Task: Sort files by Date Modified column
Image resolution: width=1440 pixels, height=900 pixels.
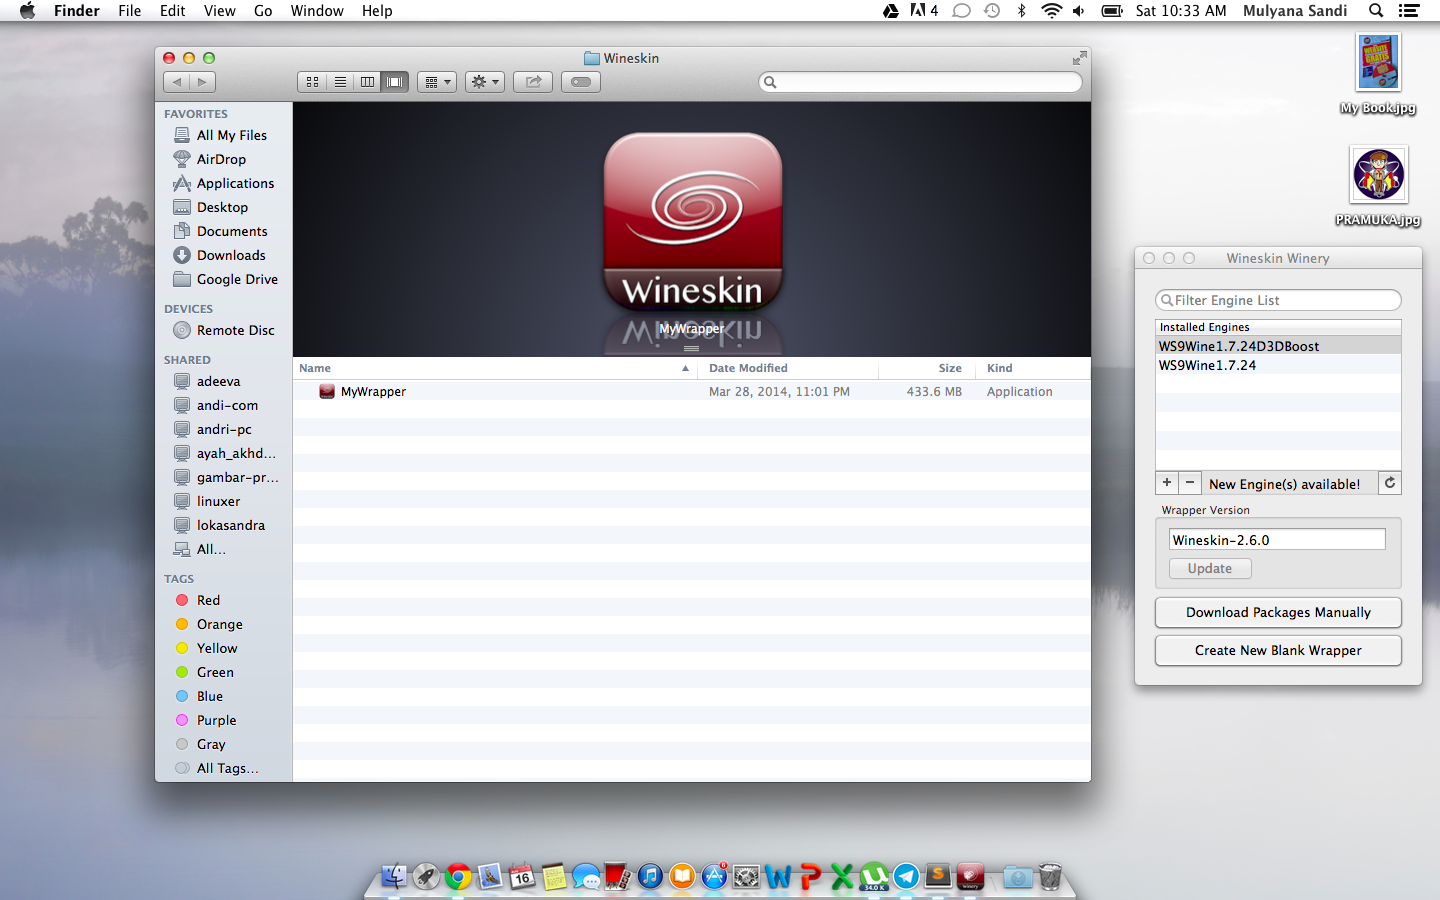Action: coord(789,368)
